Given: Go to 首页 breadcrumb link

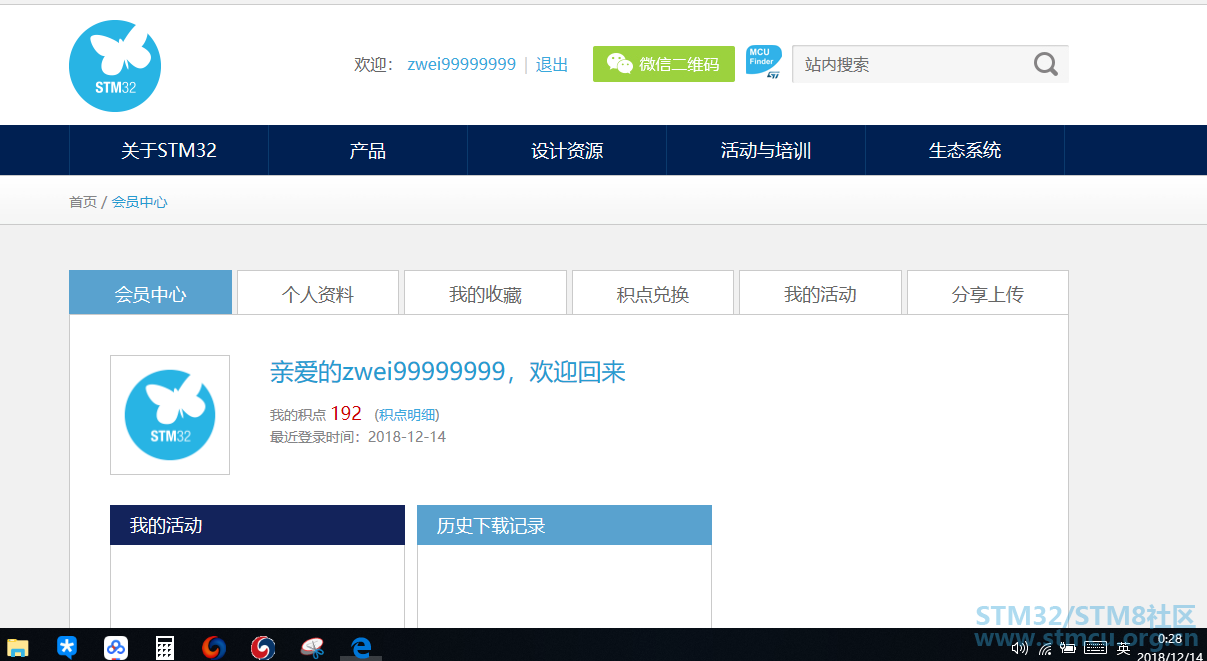Looking at the screenshot, I should click(x=83, y=202).
